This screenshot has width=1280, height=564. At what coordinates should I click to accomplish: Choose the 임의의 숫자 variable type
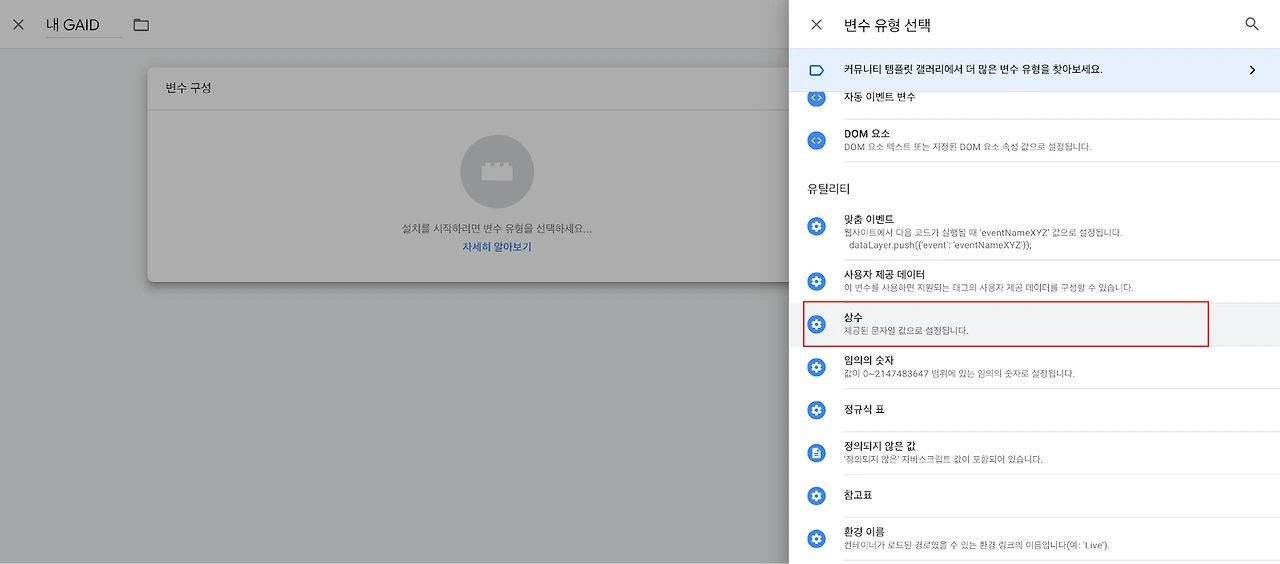tap(1034, 367)
